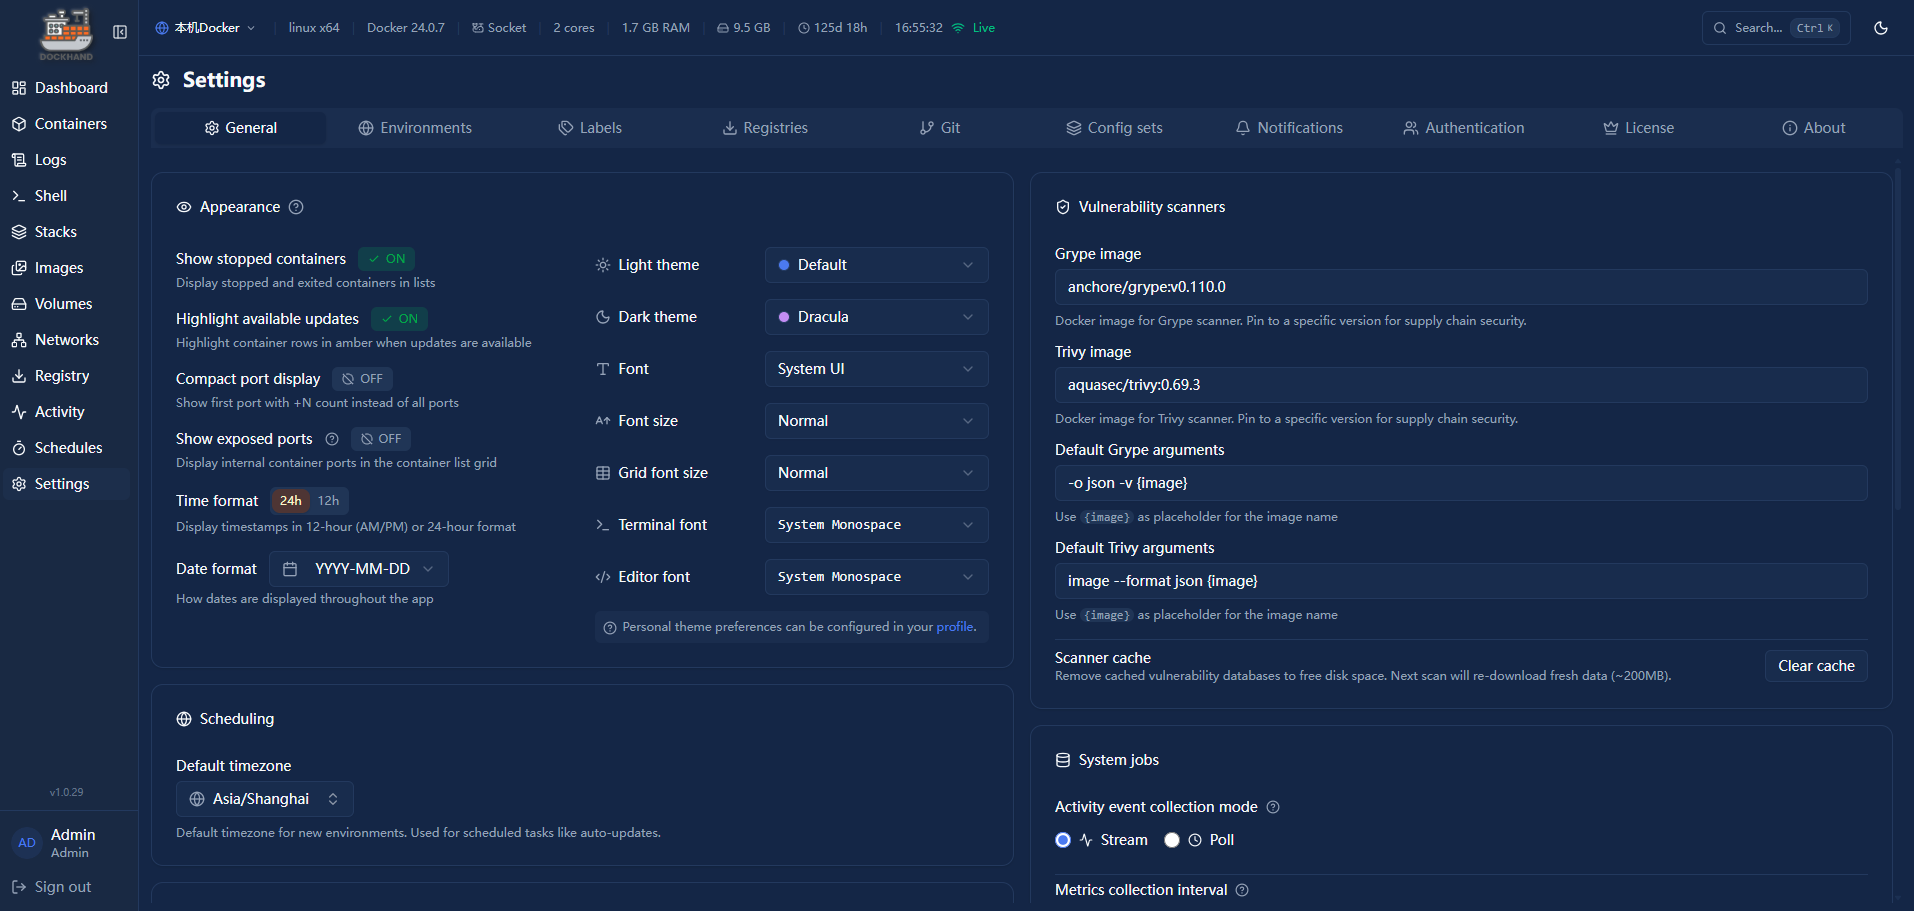1914x911 pixels.
Task: Open Date format YYYY-MM-DD dropdown
Action: 359,569
